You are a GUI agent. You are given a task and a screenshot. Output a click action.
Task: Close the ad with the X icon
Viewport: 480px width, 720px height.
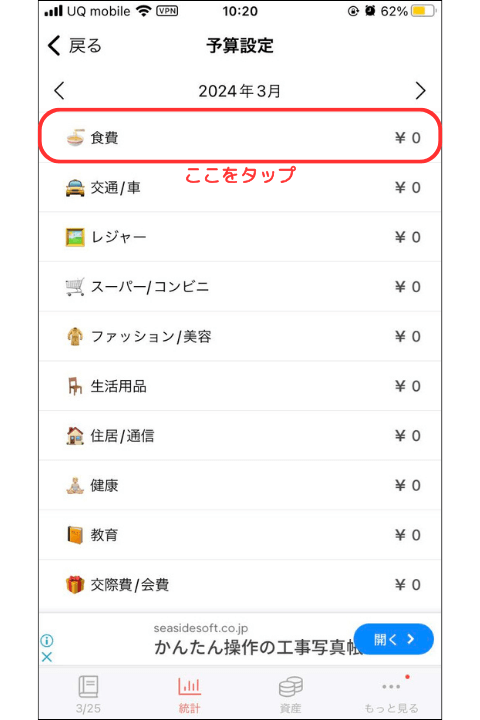[47, 657]
